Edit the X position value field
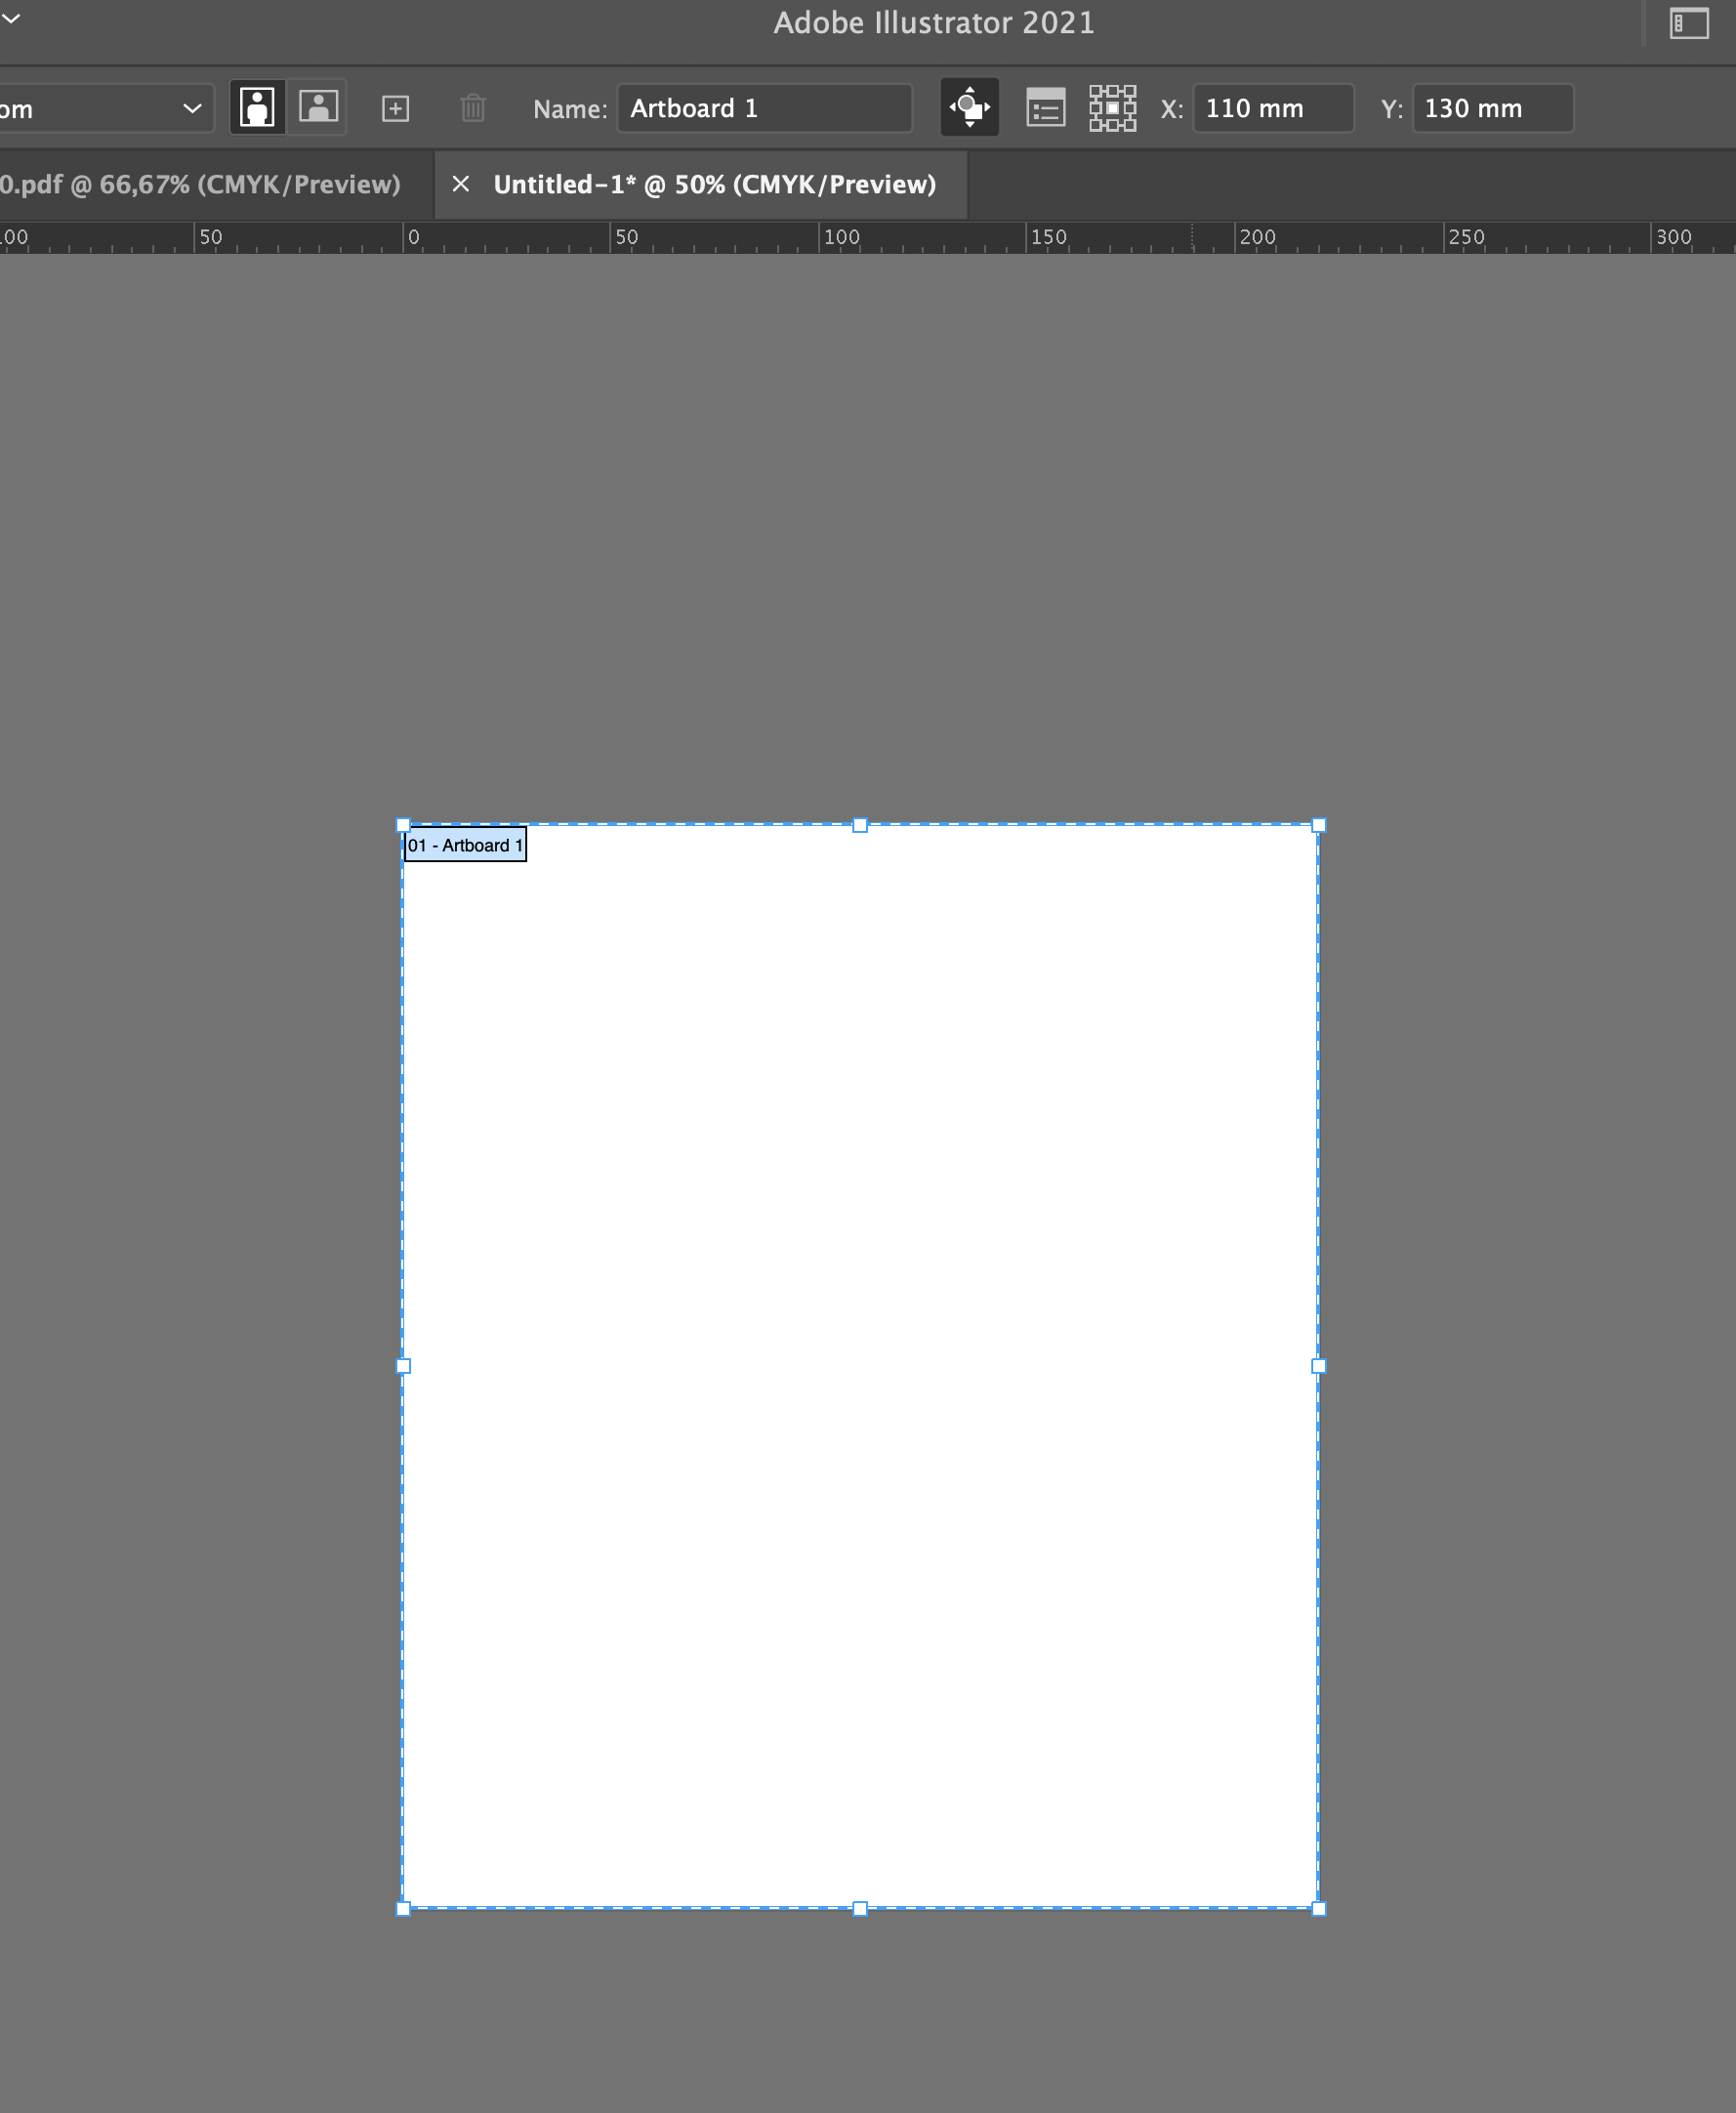Screen dimensions: 1736x2113 click(x=1272, y=108)
